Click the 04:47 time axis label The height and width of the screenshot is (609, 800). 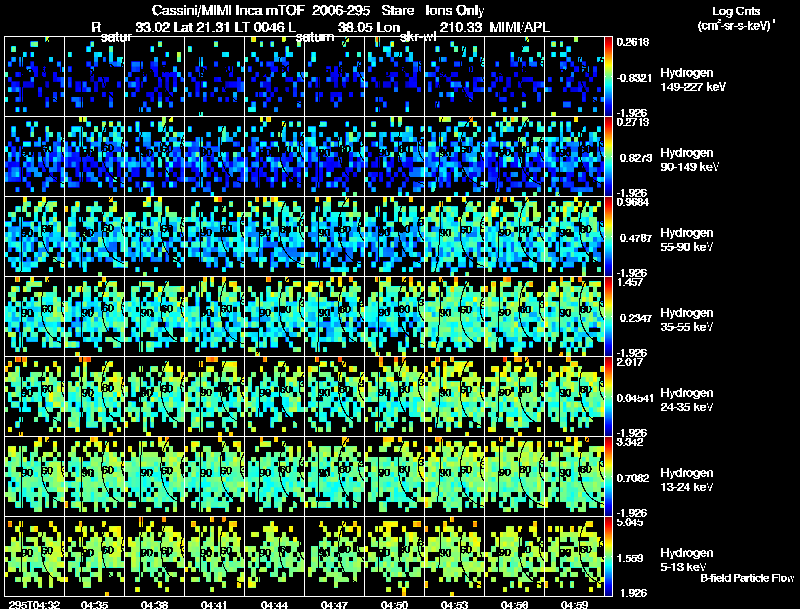[x=334, y=604]
